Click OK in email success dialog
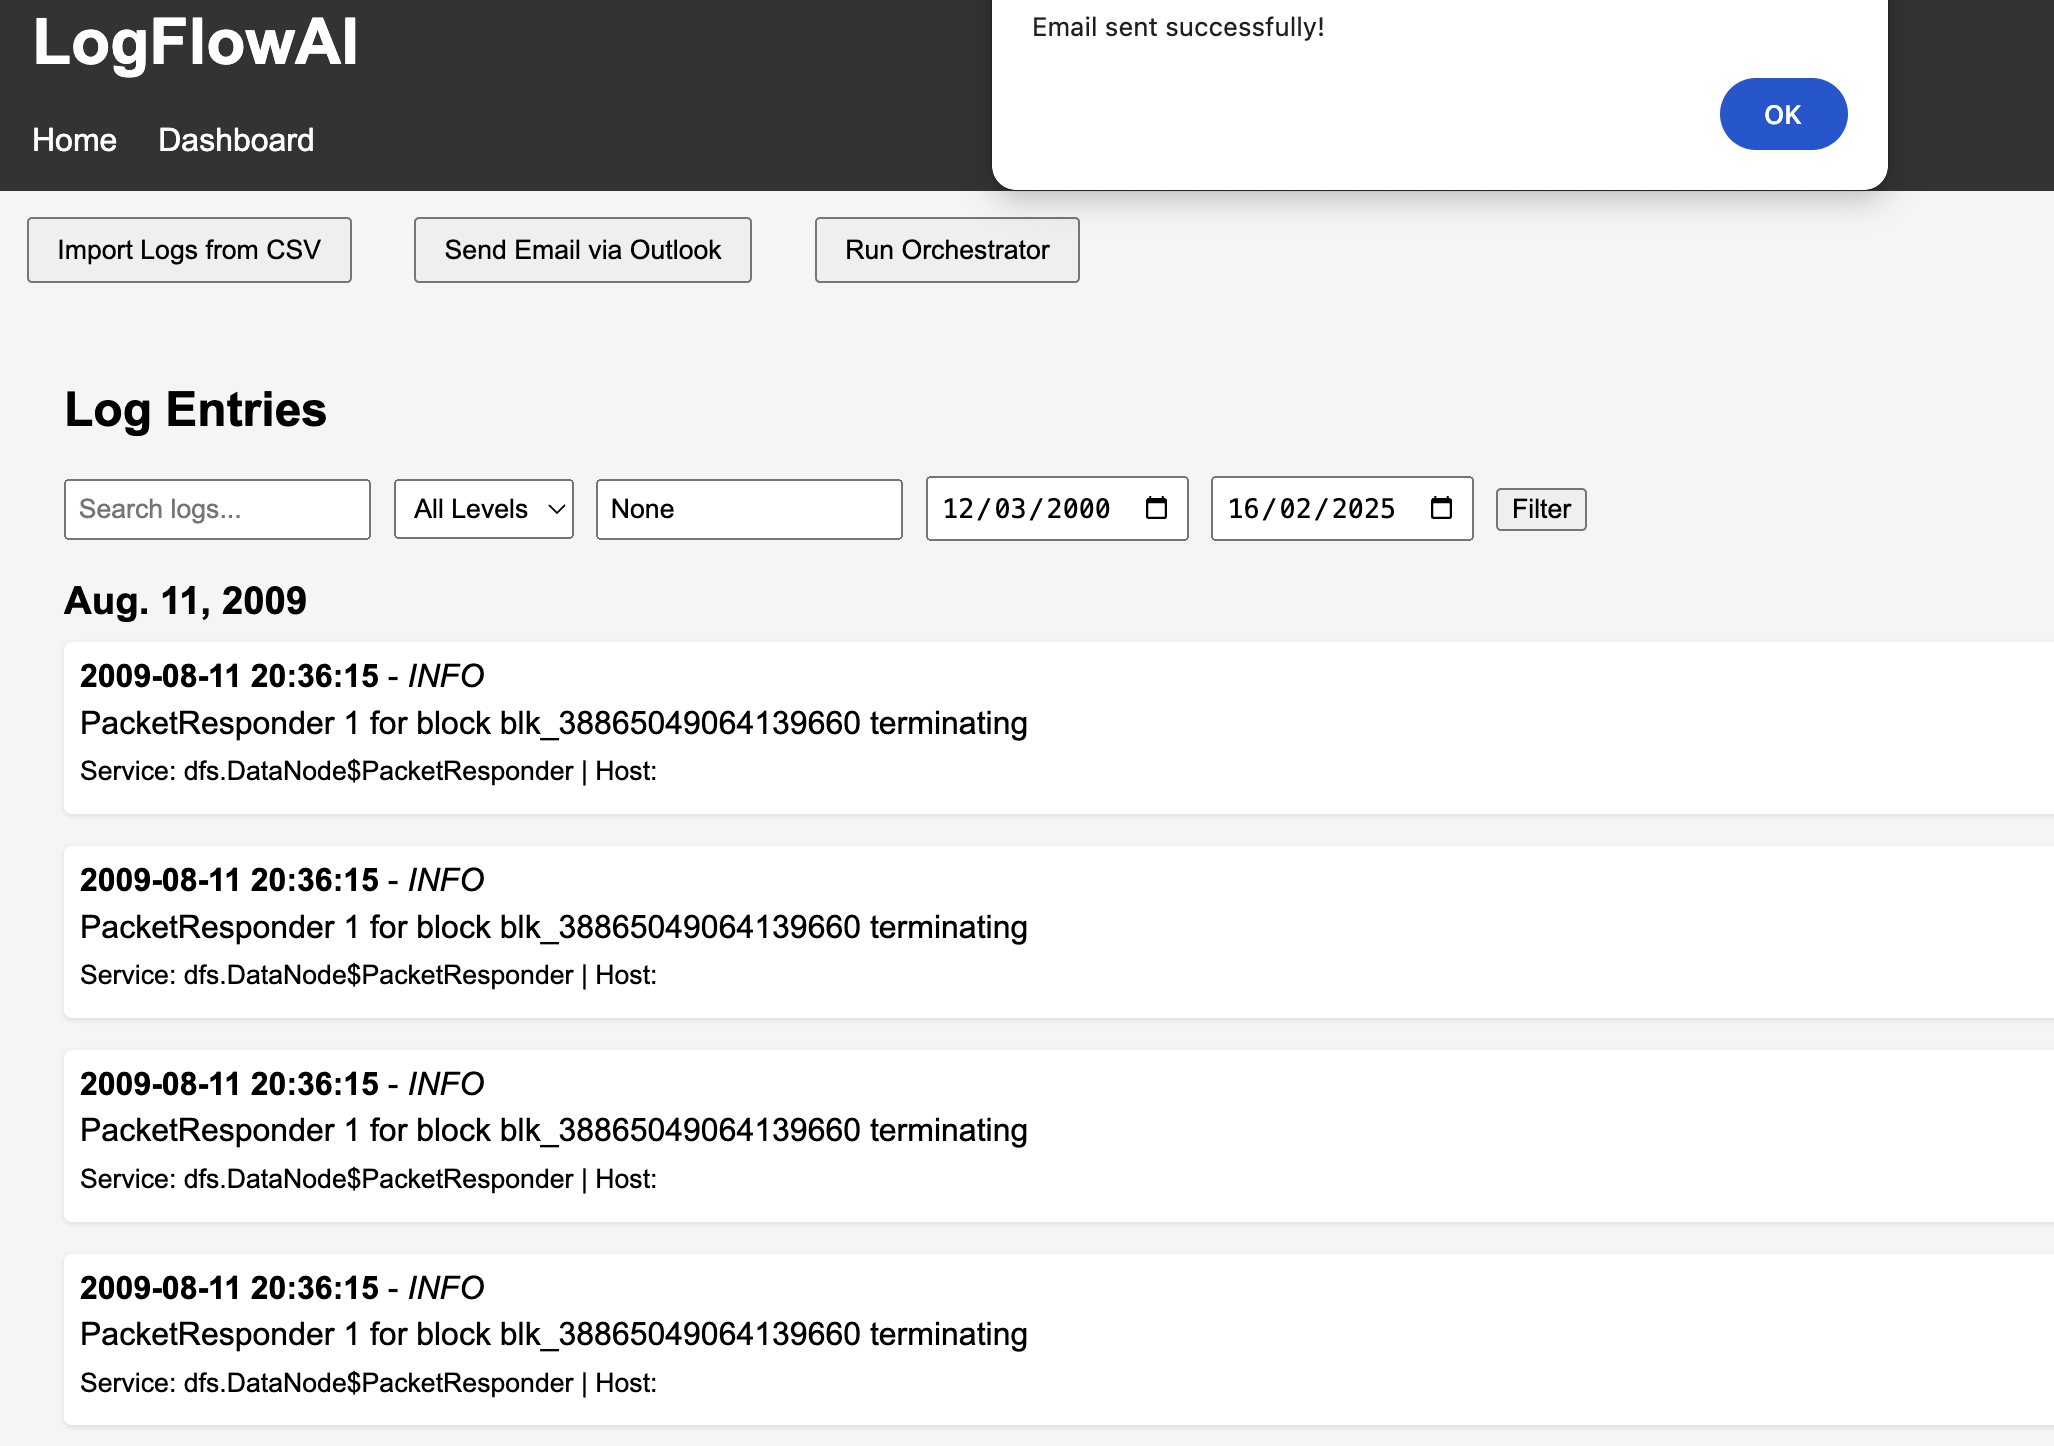Viewport: 2054px width, 1446px height. point(1782,114)
